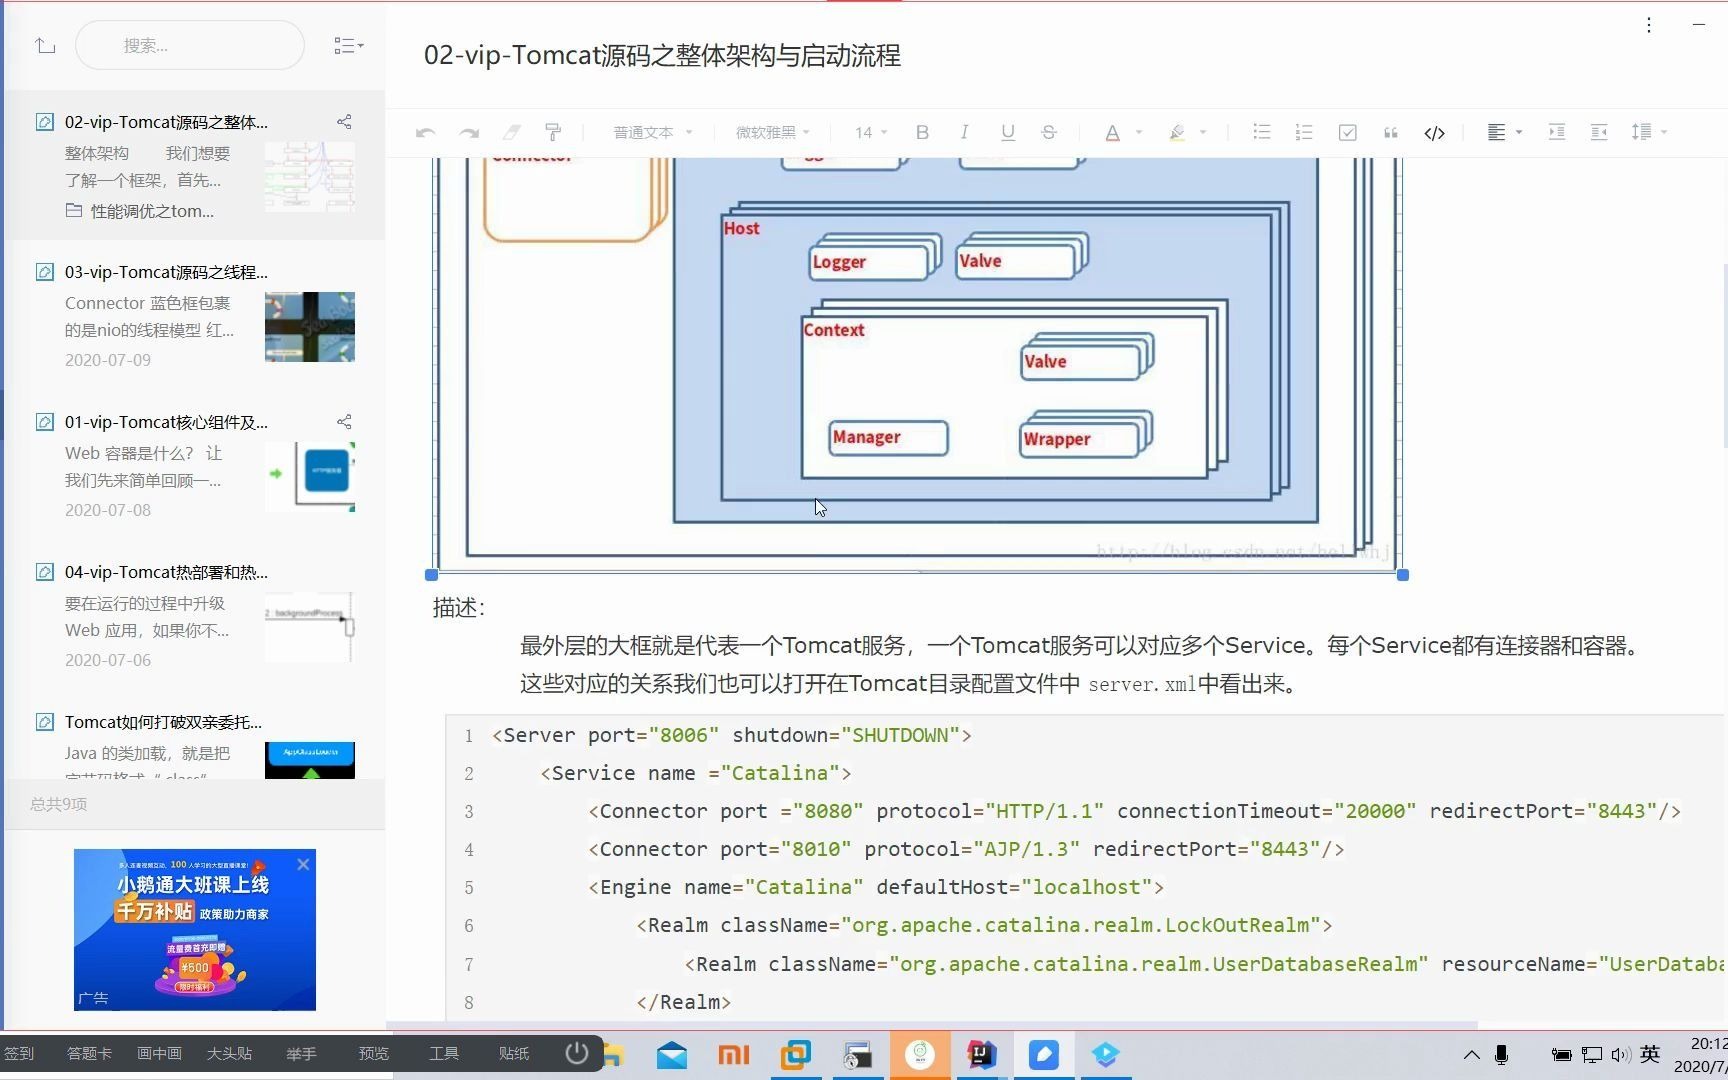Screen dimensions: 1728x1080
Task: Click the note search field
Action: (190, 45)
